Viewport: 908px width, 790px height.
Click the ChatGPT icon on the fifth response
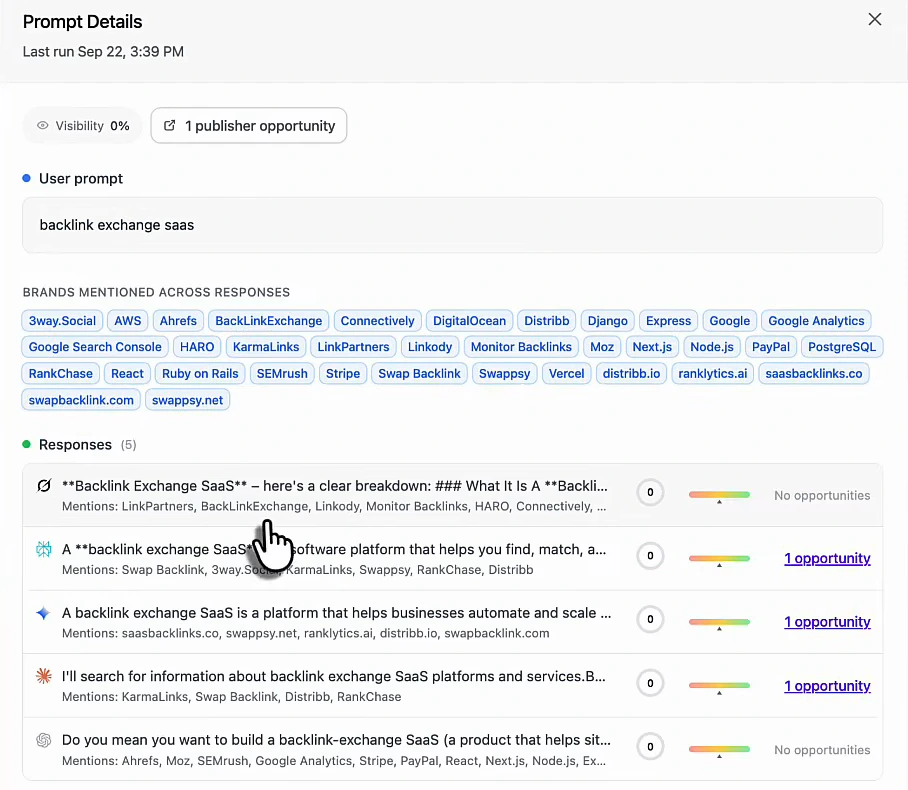(x=44, y=740)
